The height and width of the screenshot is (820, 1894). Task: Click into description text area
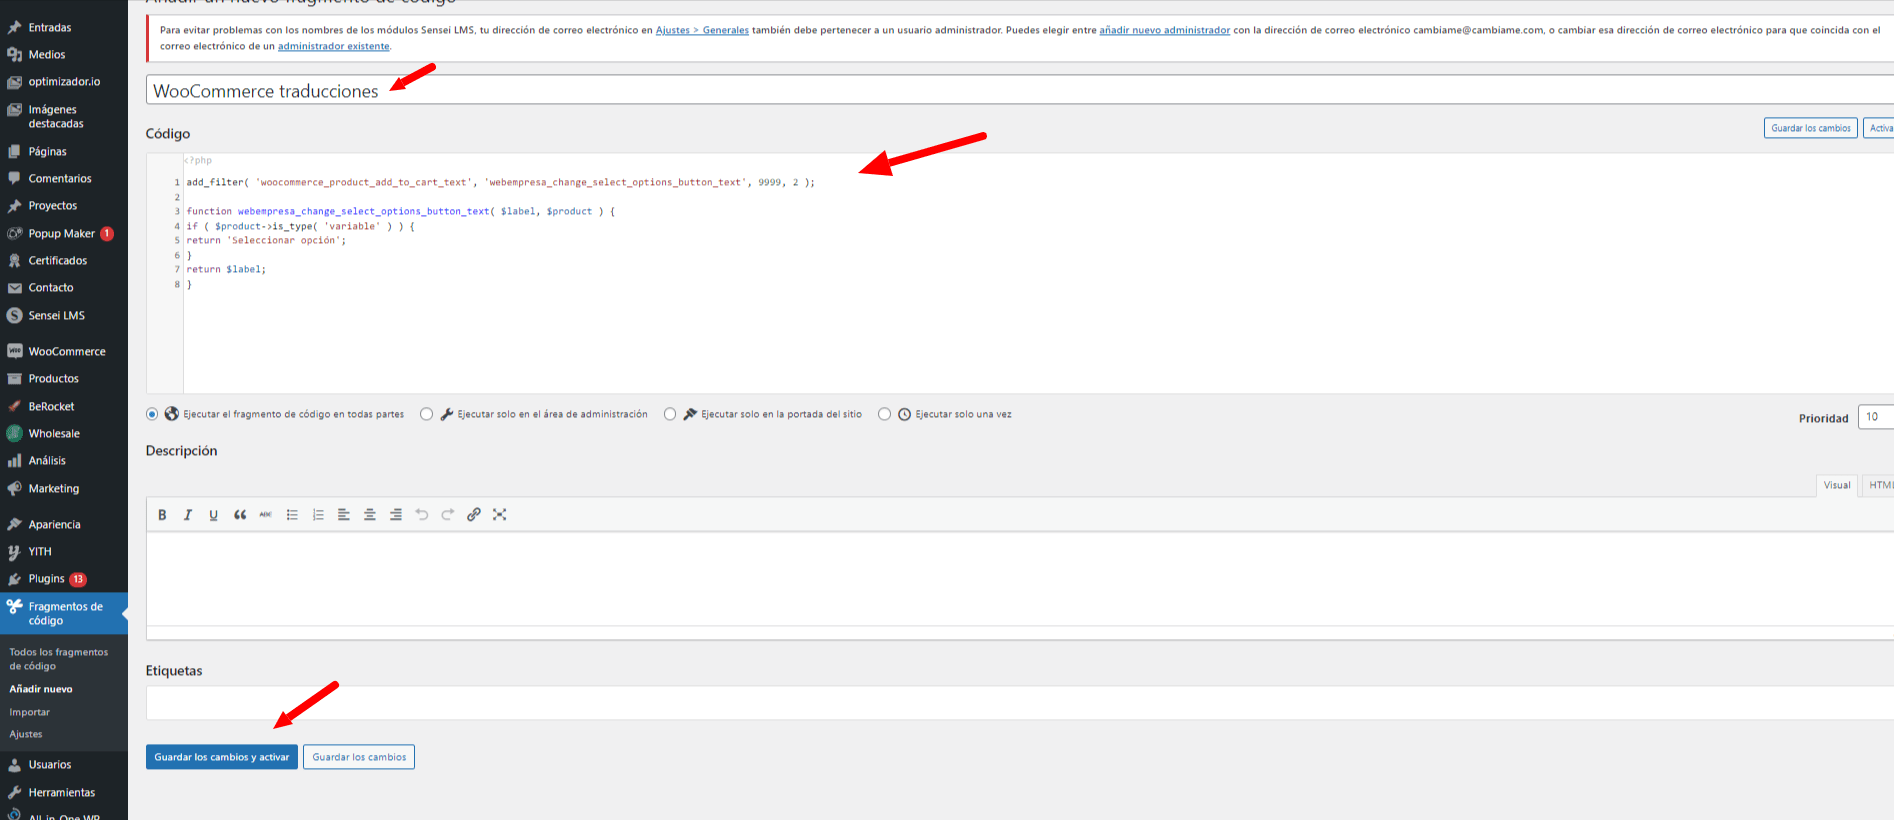coord(1020,579)
